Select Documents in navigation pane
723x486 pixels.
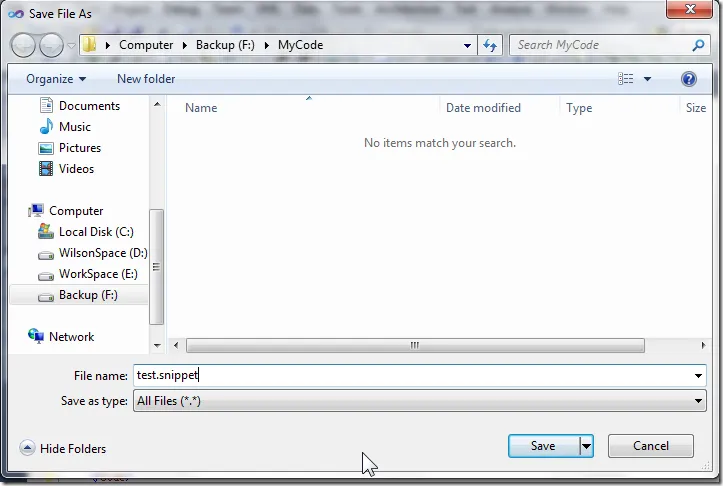[x=89, y=106]
